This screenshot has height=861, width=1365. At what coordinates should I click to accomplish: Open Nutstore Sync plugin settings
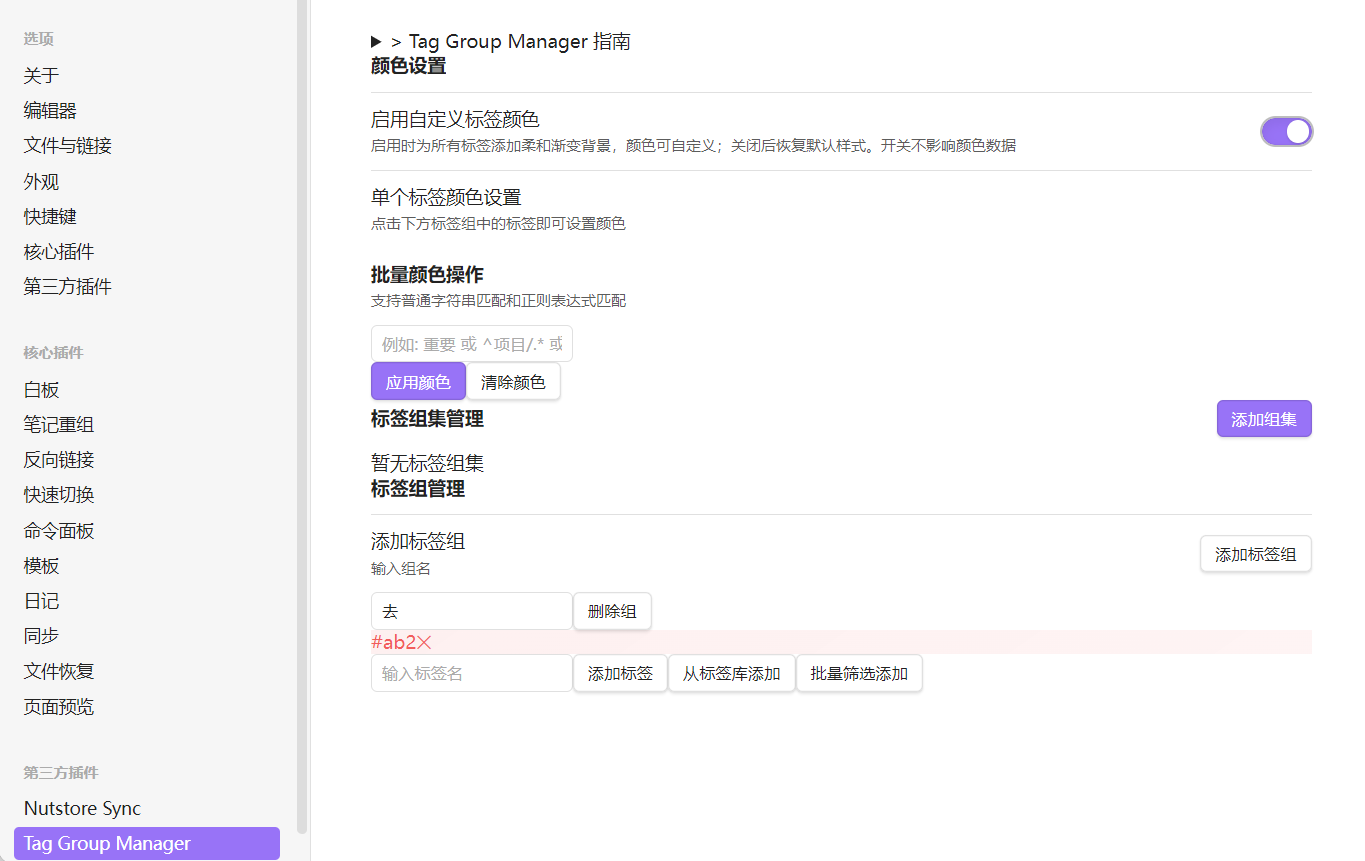pos(82,809)
